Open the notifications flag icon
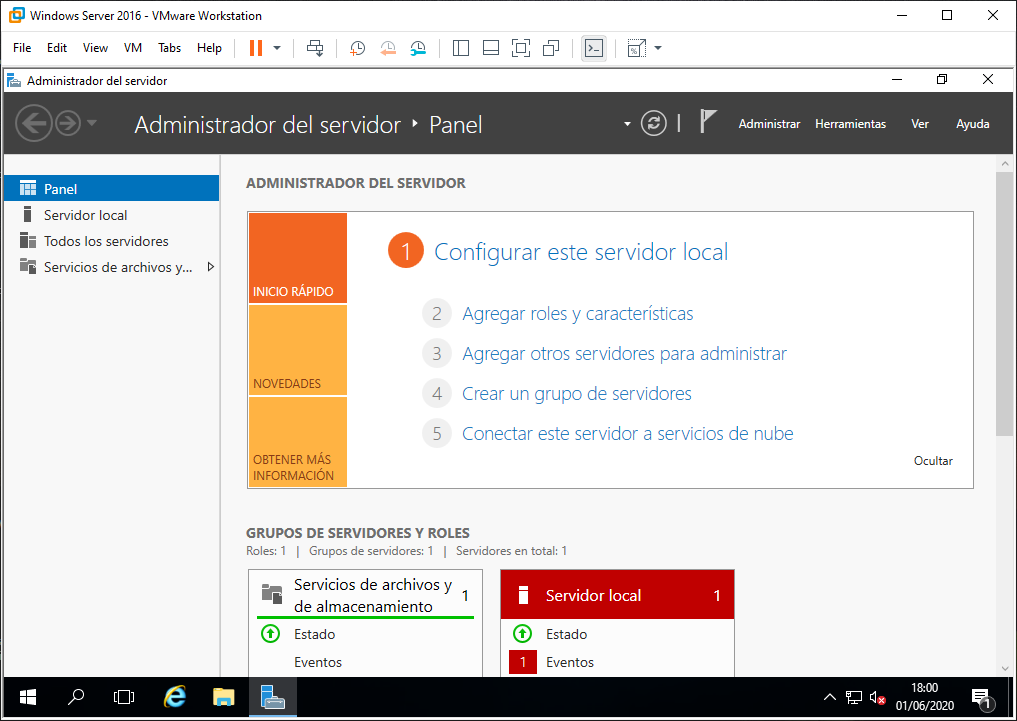The width and height of the screenshot is (1017, 721). coord(708,122)
